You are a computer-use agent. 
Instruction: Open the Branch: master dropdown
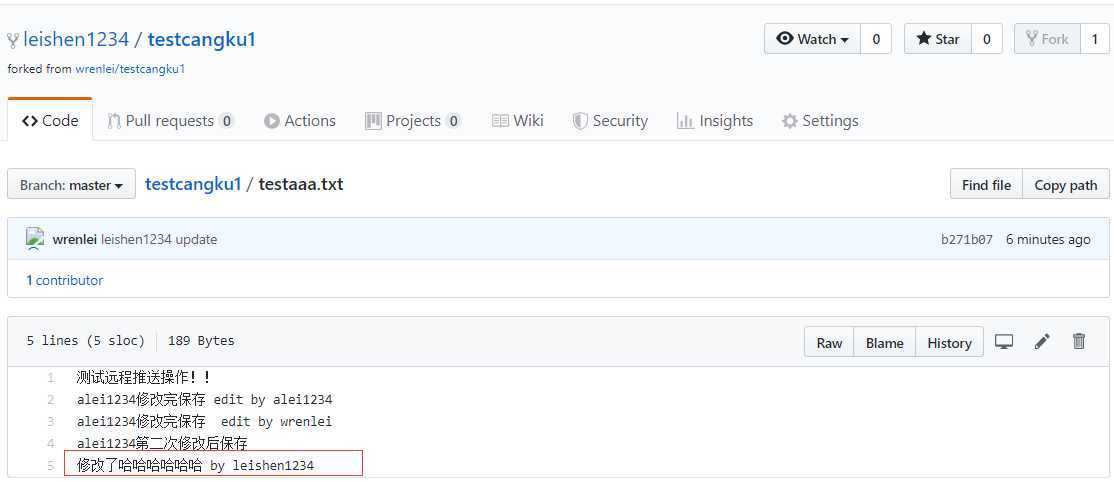click(71, 185)
